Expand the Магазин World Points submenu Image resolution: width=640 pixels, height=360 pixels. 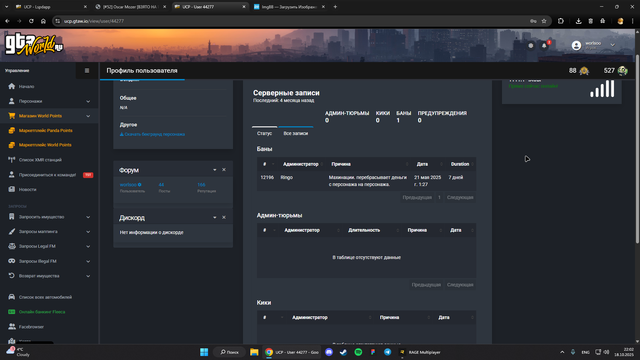tap(88, 116)
